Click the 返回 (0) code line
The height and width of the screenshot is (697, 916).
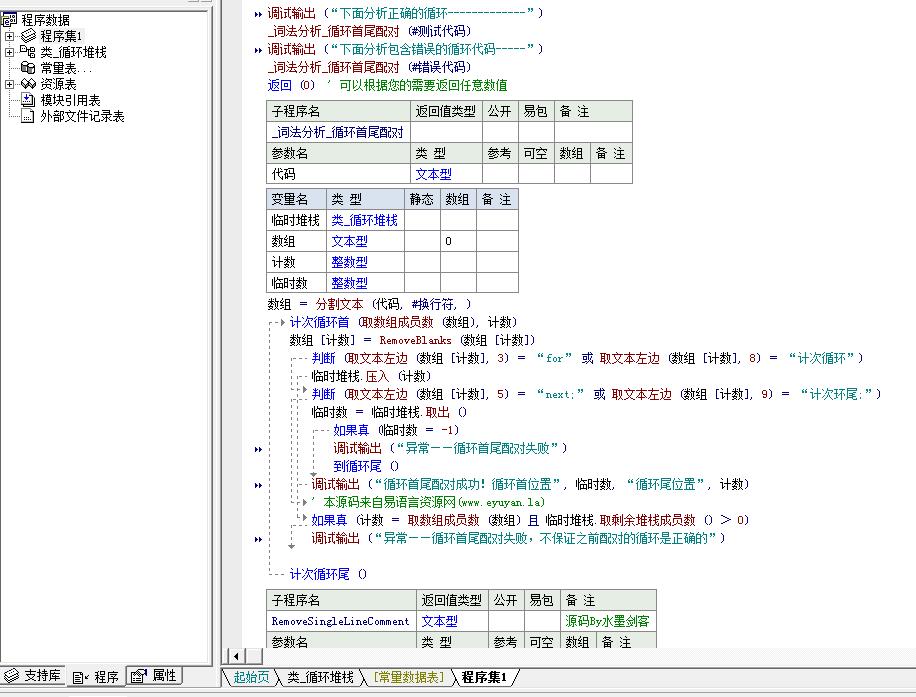[x=387, y=85]
